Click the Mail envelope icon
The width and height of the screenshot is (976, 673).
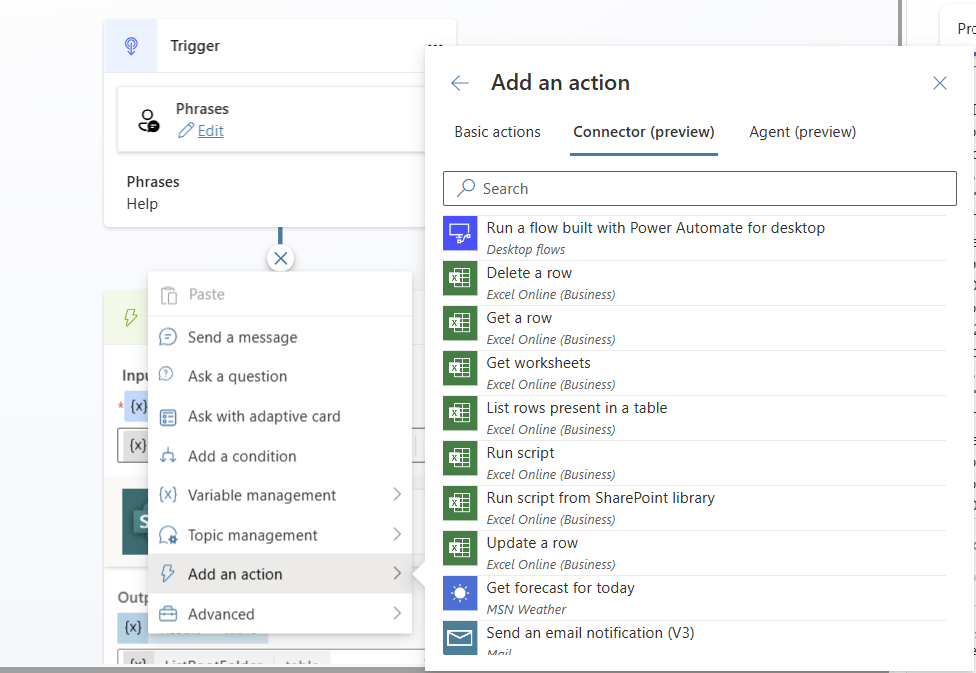460,637
